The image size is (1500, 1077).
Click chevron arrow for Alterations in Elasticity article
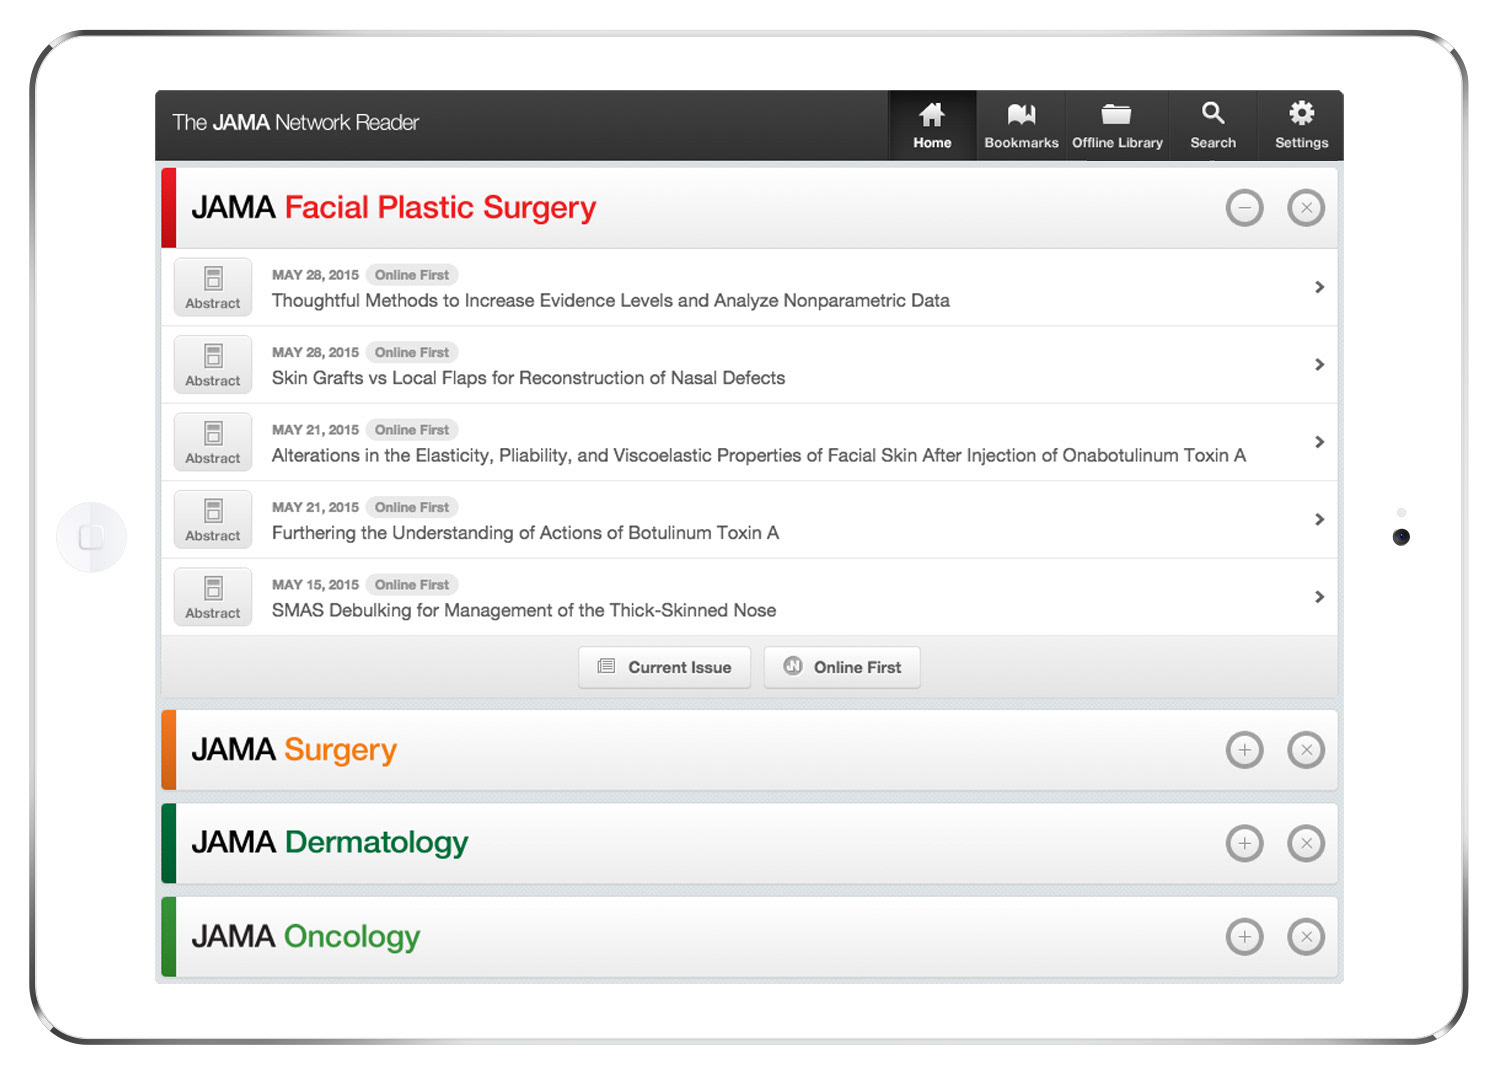tap(1319, 442)
